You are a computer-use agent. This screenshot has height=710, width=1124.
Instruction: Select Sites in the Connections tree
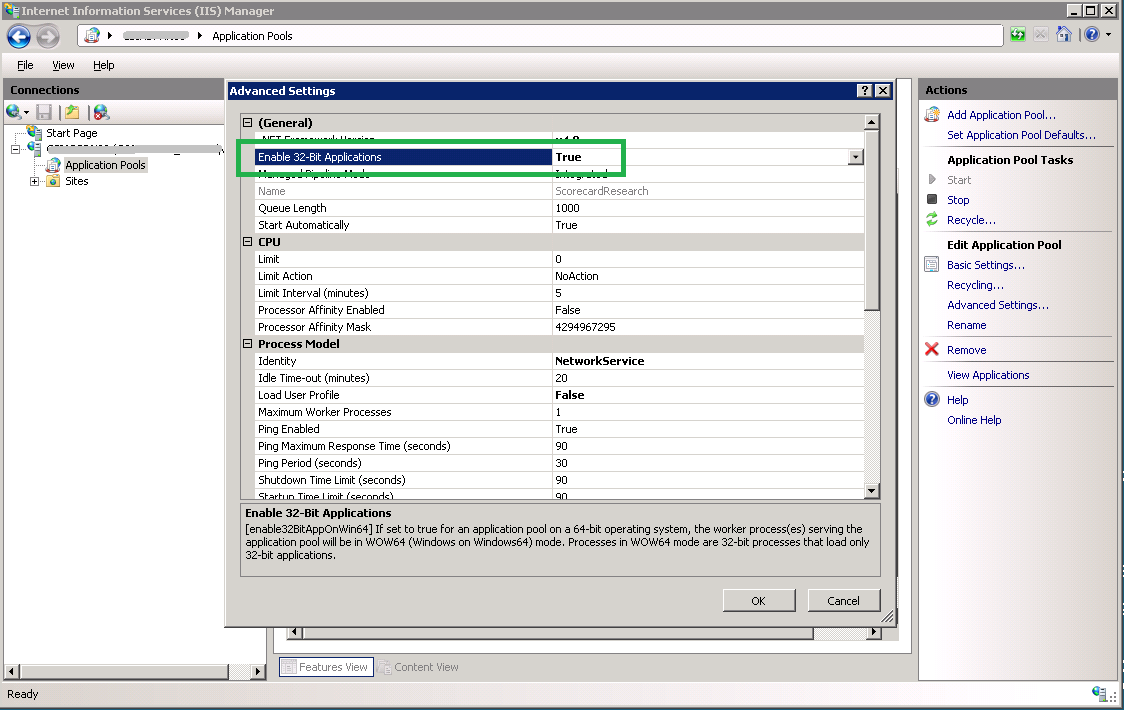(x=77, y=181)
